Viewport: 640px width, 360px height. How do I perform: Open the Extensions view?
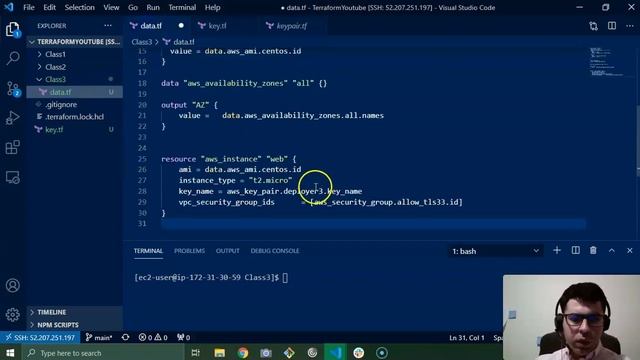13,147
